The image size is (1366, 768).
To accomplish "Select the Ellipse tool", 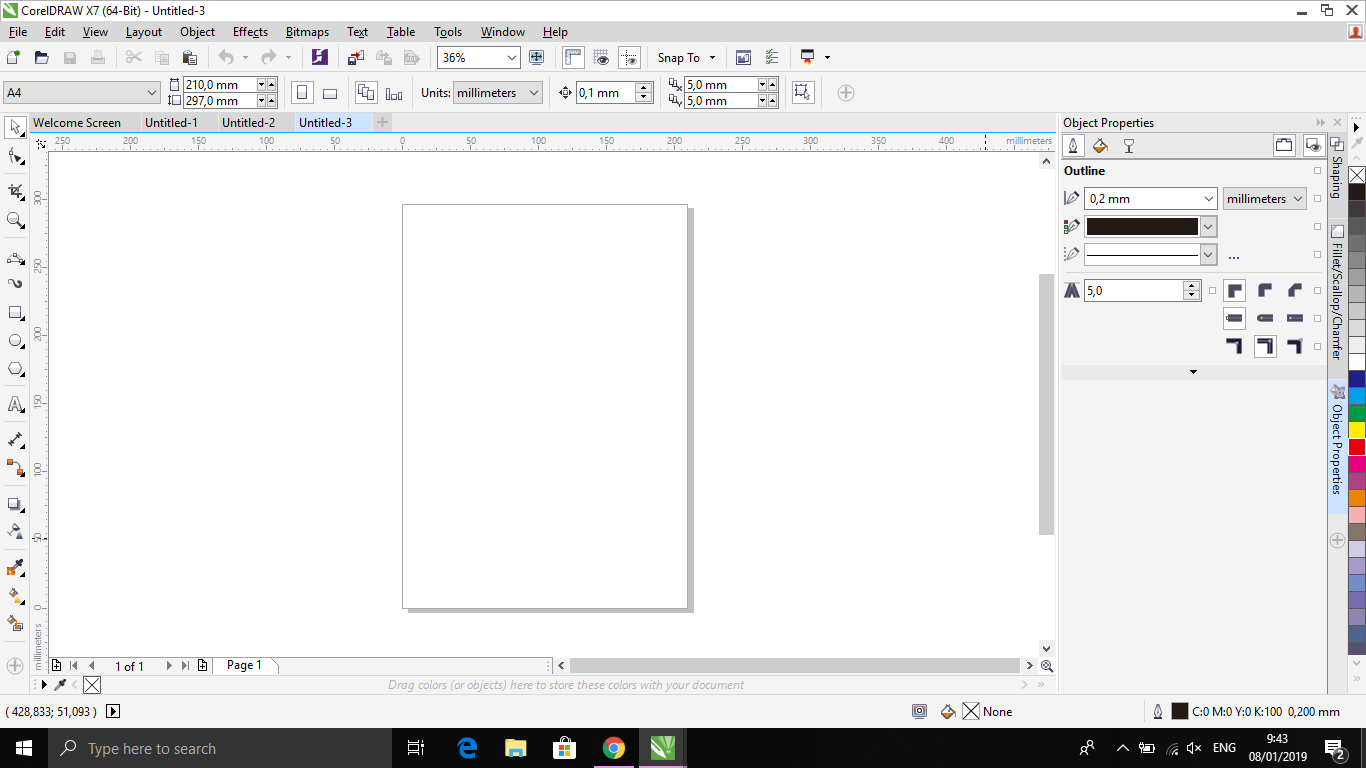I will [x=15, y=341].
